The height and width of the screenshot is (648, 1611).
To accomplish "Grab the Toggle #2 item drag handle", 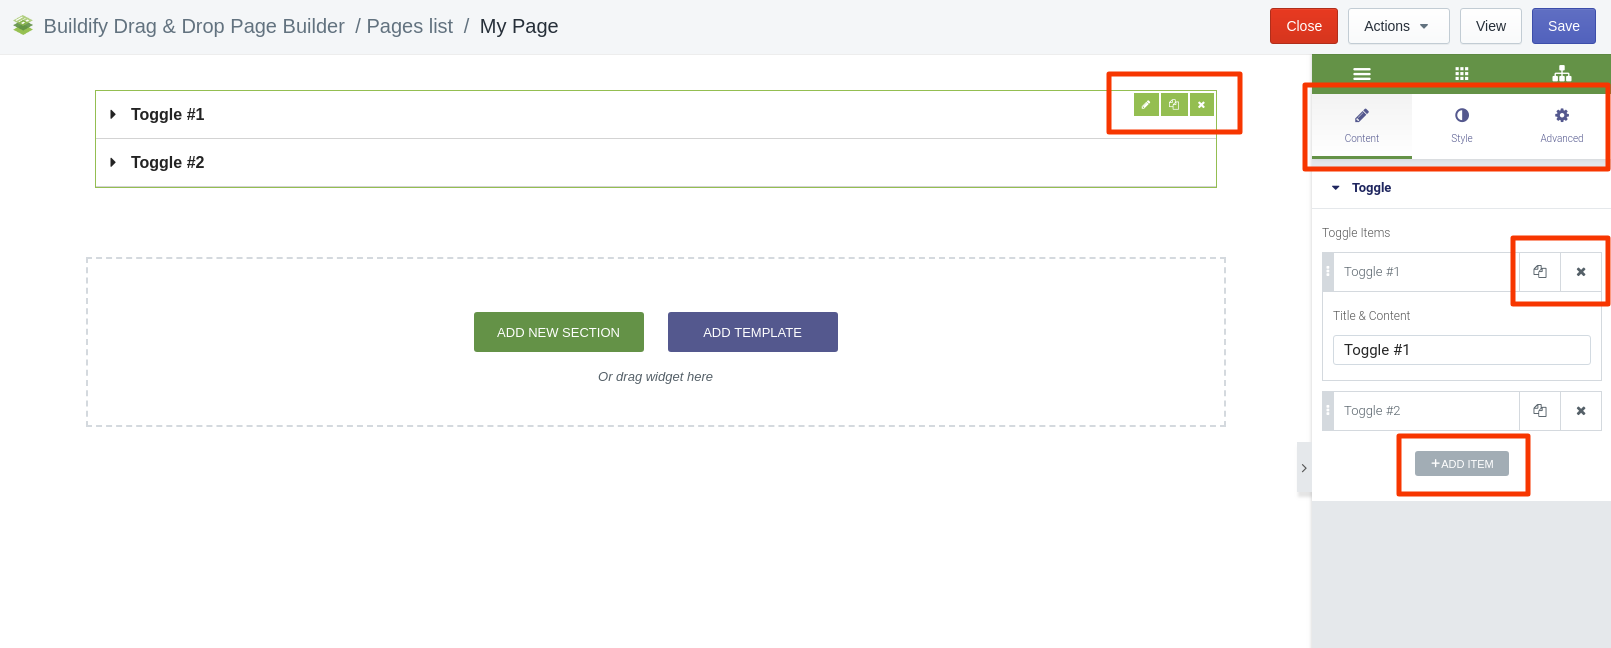I will [x=1328, y=411].
